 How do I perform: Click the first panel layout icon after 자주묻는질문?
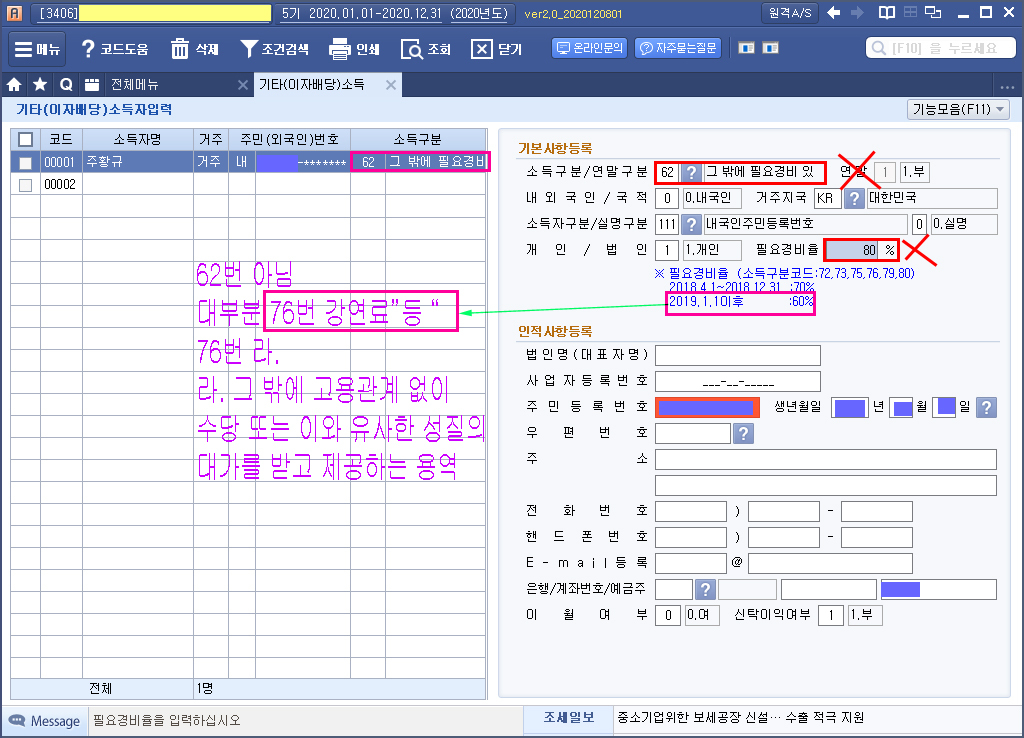coord(746,48)
